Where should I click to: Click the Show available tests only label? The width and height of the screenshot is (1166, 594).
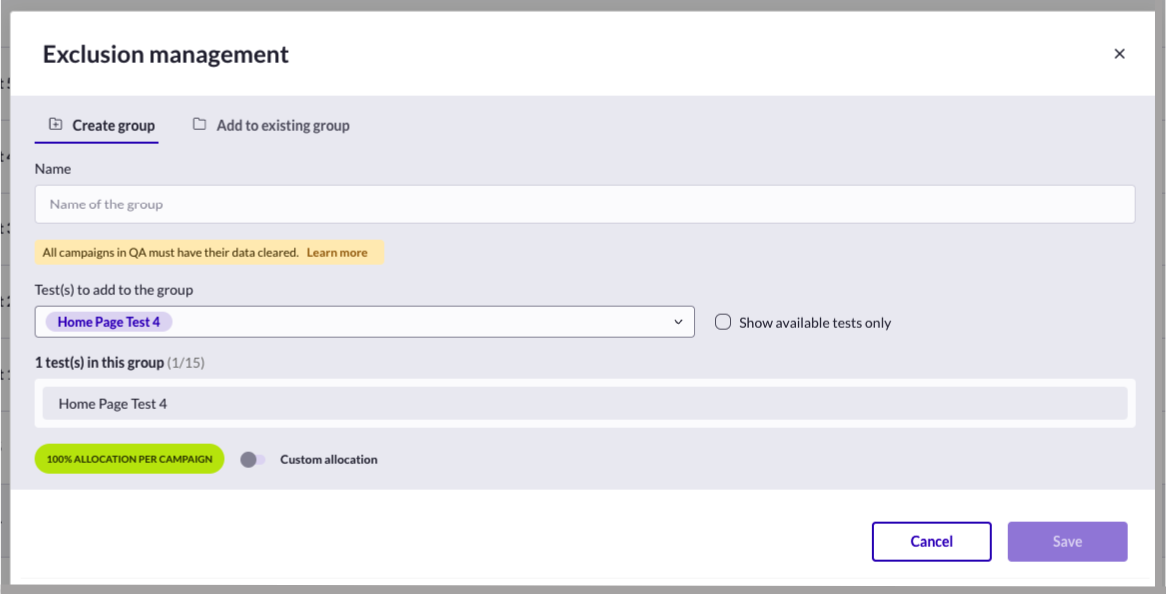[815, 323]
